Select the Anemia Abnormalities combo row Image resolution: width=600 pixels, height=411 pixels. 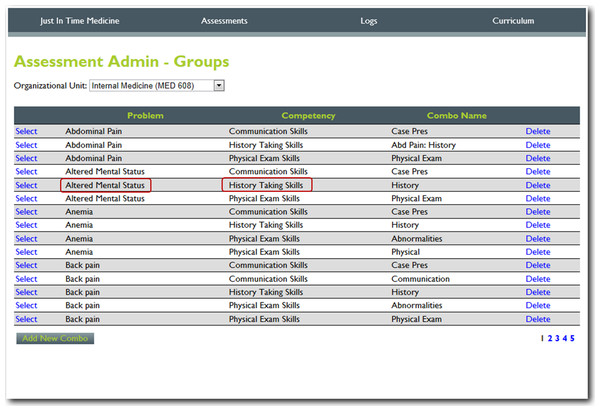26,239
